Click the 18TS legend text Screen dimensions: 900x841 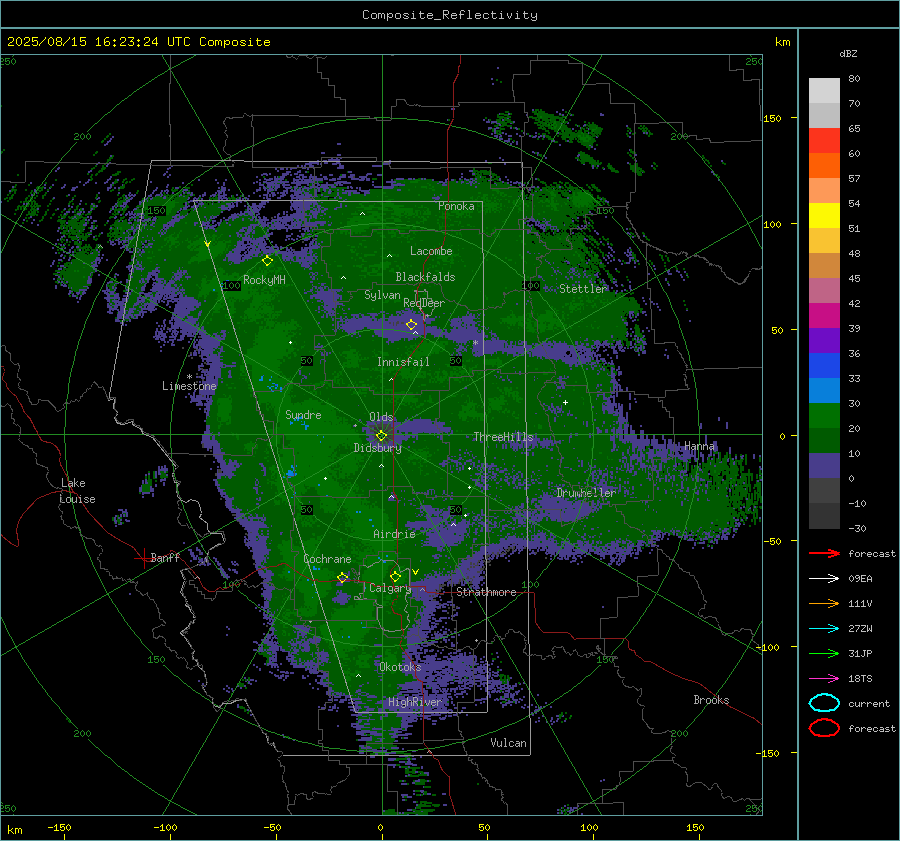(x=860, y=679)
